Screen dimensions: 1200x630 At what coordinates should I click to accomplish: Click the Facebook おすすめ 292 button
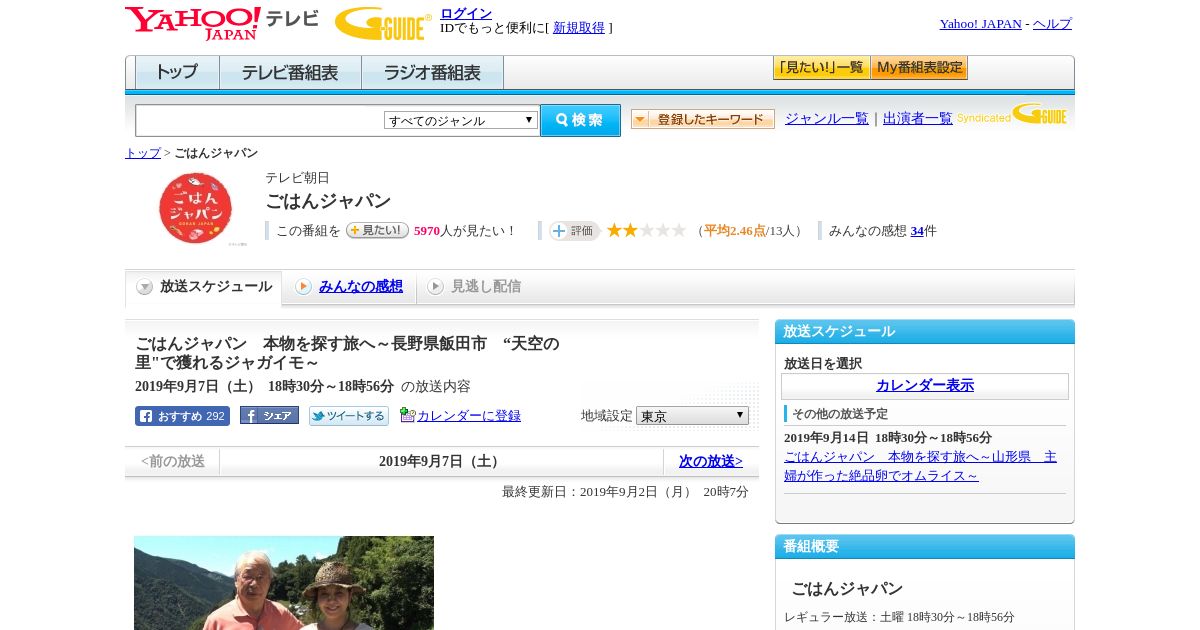(182, 416)
